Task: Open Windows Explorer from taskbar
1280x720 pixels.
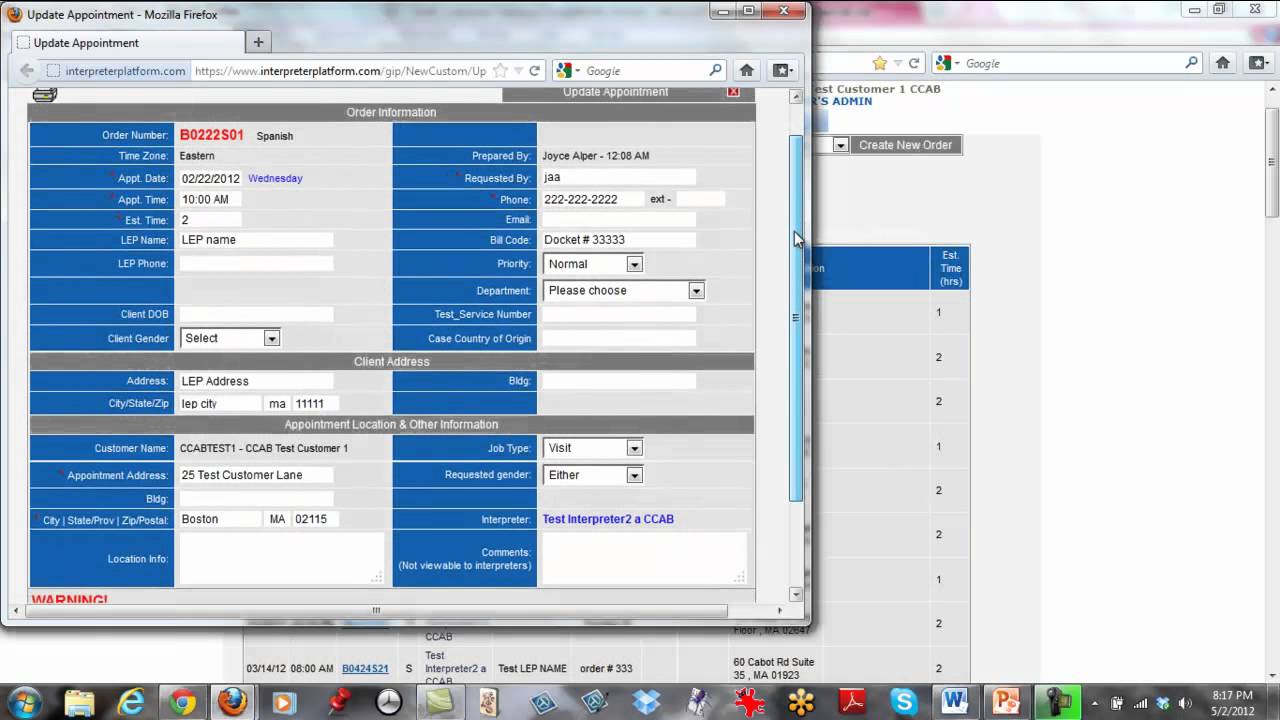Action: pos(79,702)
